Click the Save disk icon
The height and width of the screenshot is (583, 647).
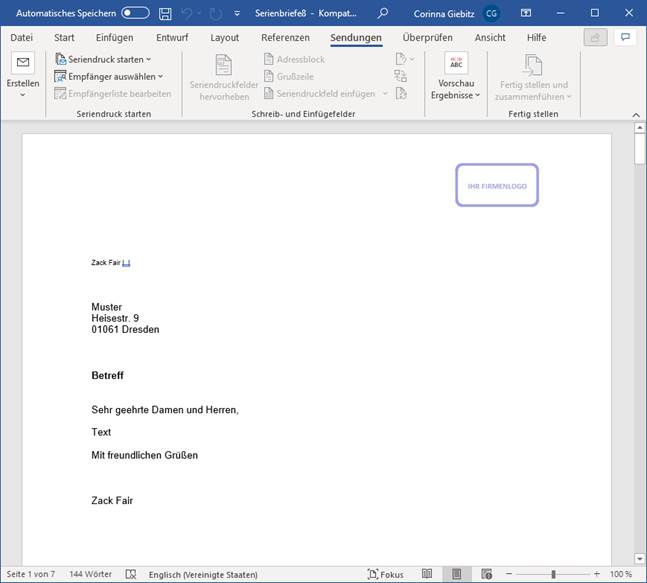click(x=165, y=14)
